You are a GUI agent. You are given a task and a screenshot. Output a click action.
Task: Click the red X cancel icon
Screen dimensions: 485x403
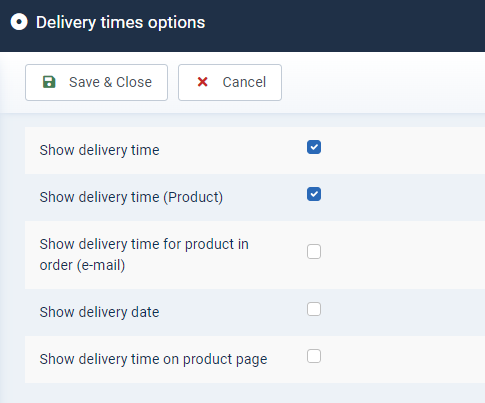pos(202,82)
